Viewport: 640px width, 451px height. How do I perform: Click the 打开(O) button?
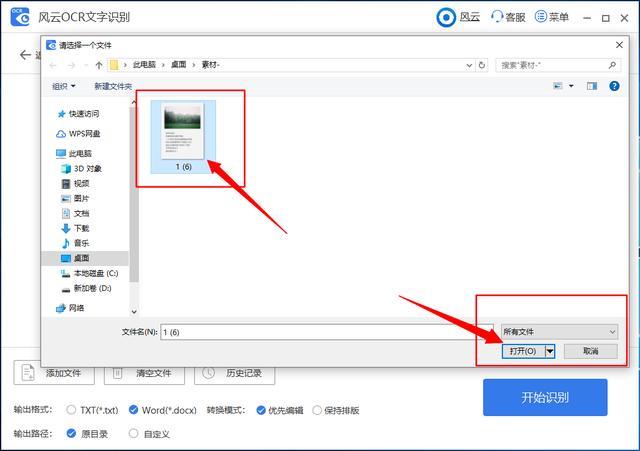point(523,351)
